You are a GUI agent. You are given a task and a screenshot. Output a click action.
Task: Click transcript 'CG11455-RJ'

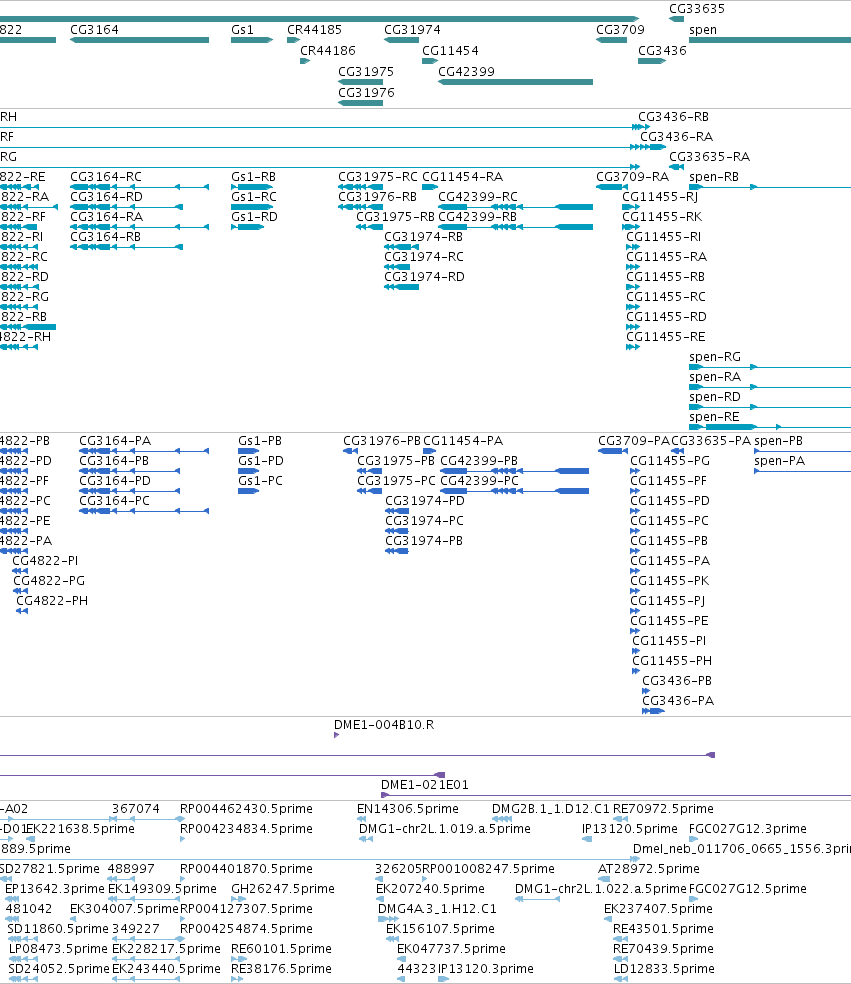tap(660, 197)
